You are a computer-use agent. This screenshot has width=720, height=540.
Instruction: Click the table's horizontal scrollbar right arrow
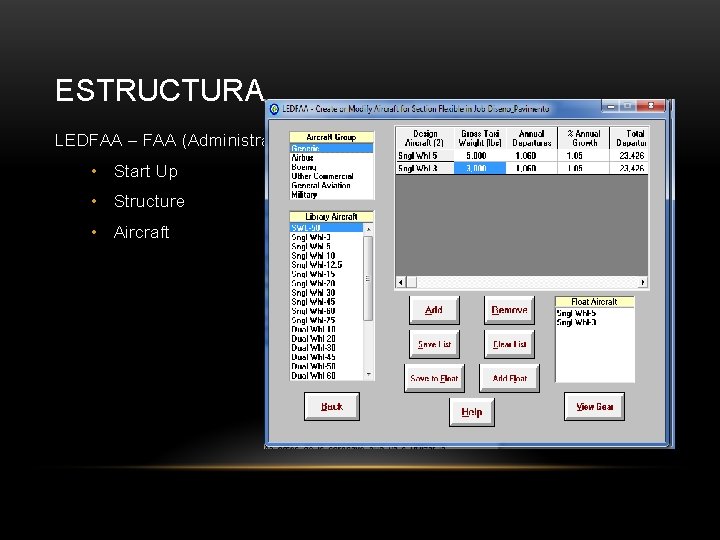point(643,282)
